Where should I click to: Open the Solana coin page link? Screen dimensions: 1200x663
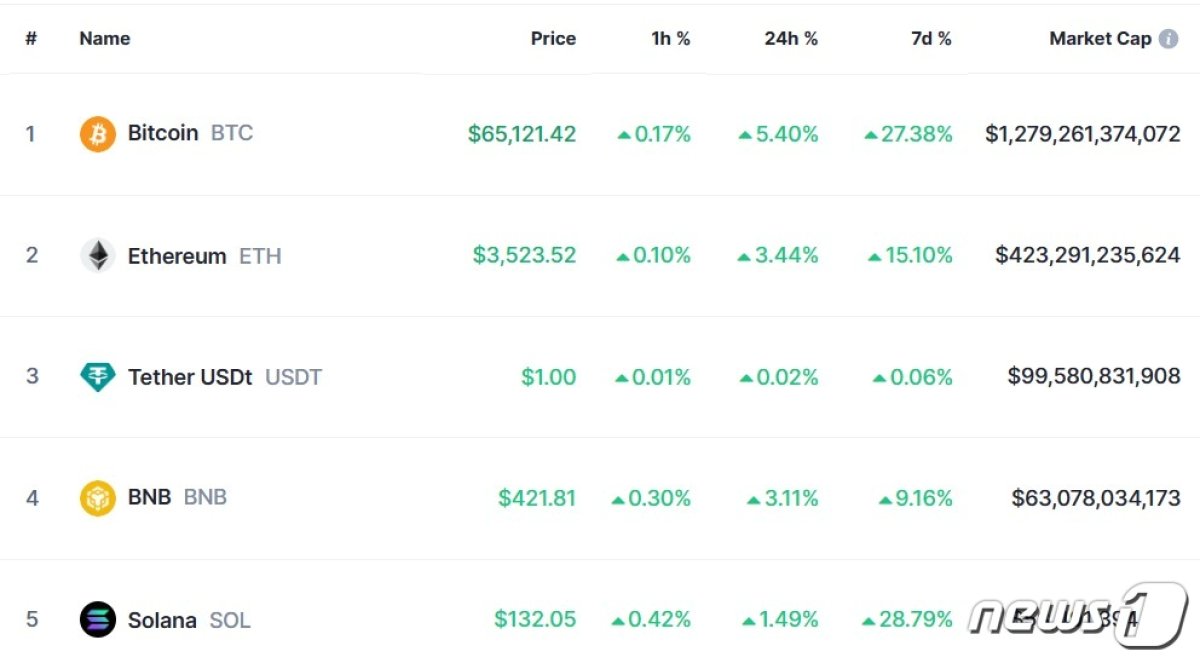[x=162, y=620]
